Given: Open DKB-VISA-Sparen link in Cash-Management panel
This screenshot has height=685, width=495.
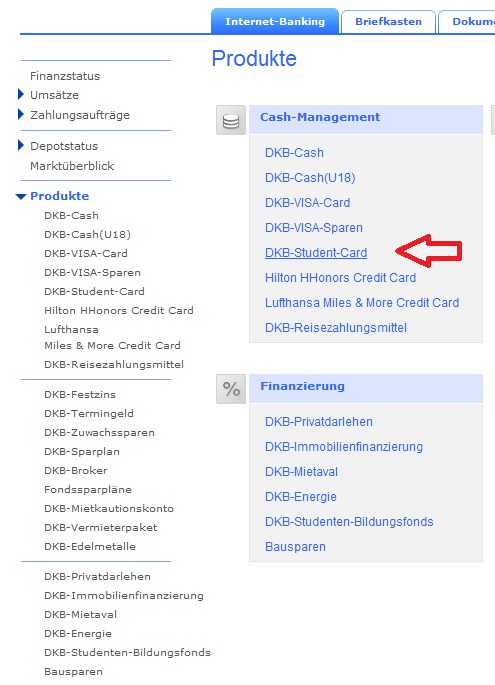Looking at the screenshot, I should [314, 228].
